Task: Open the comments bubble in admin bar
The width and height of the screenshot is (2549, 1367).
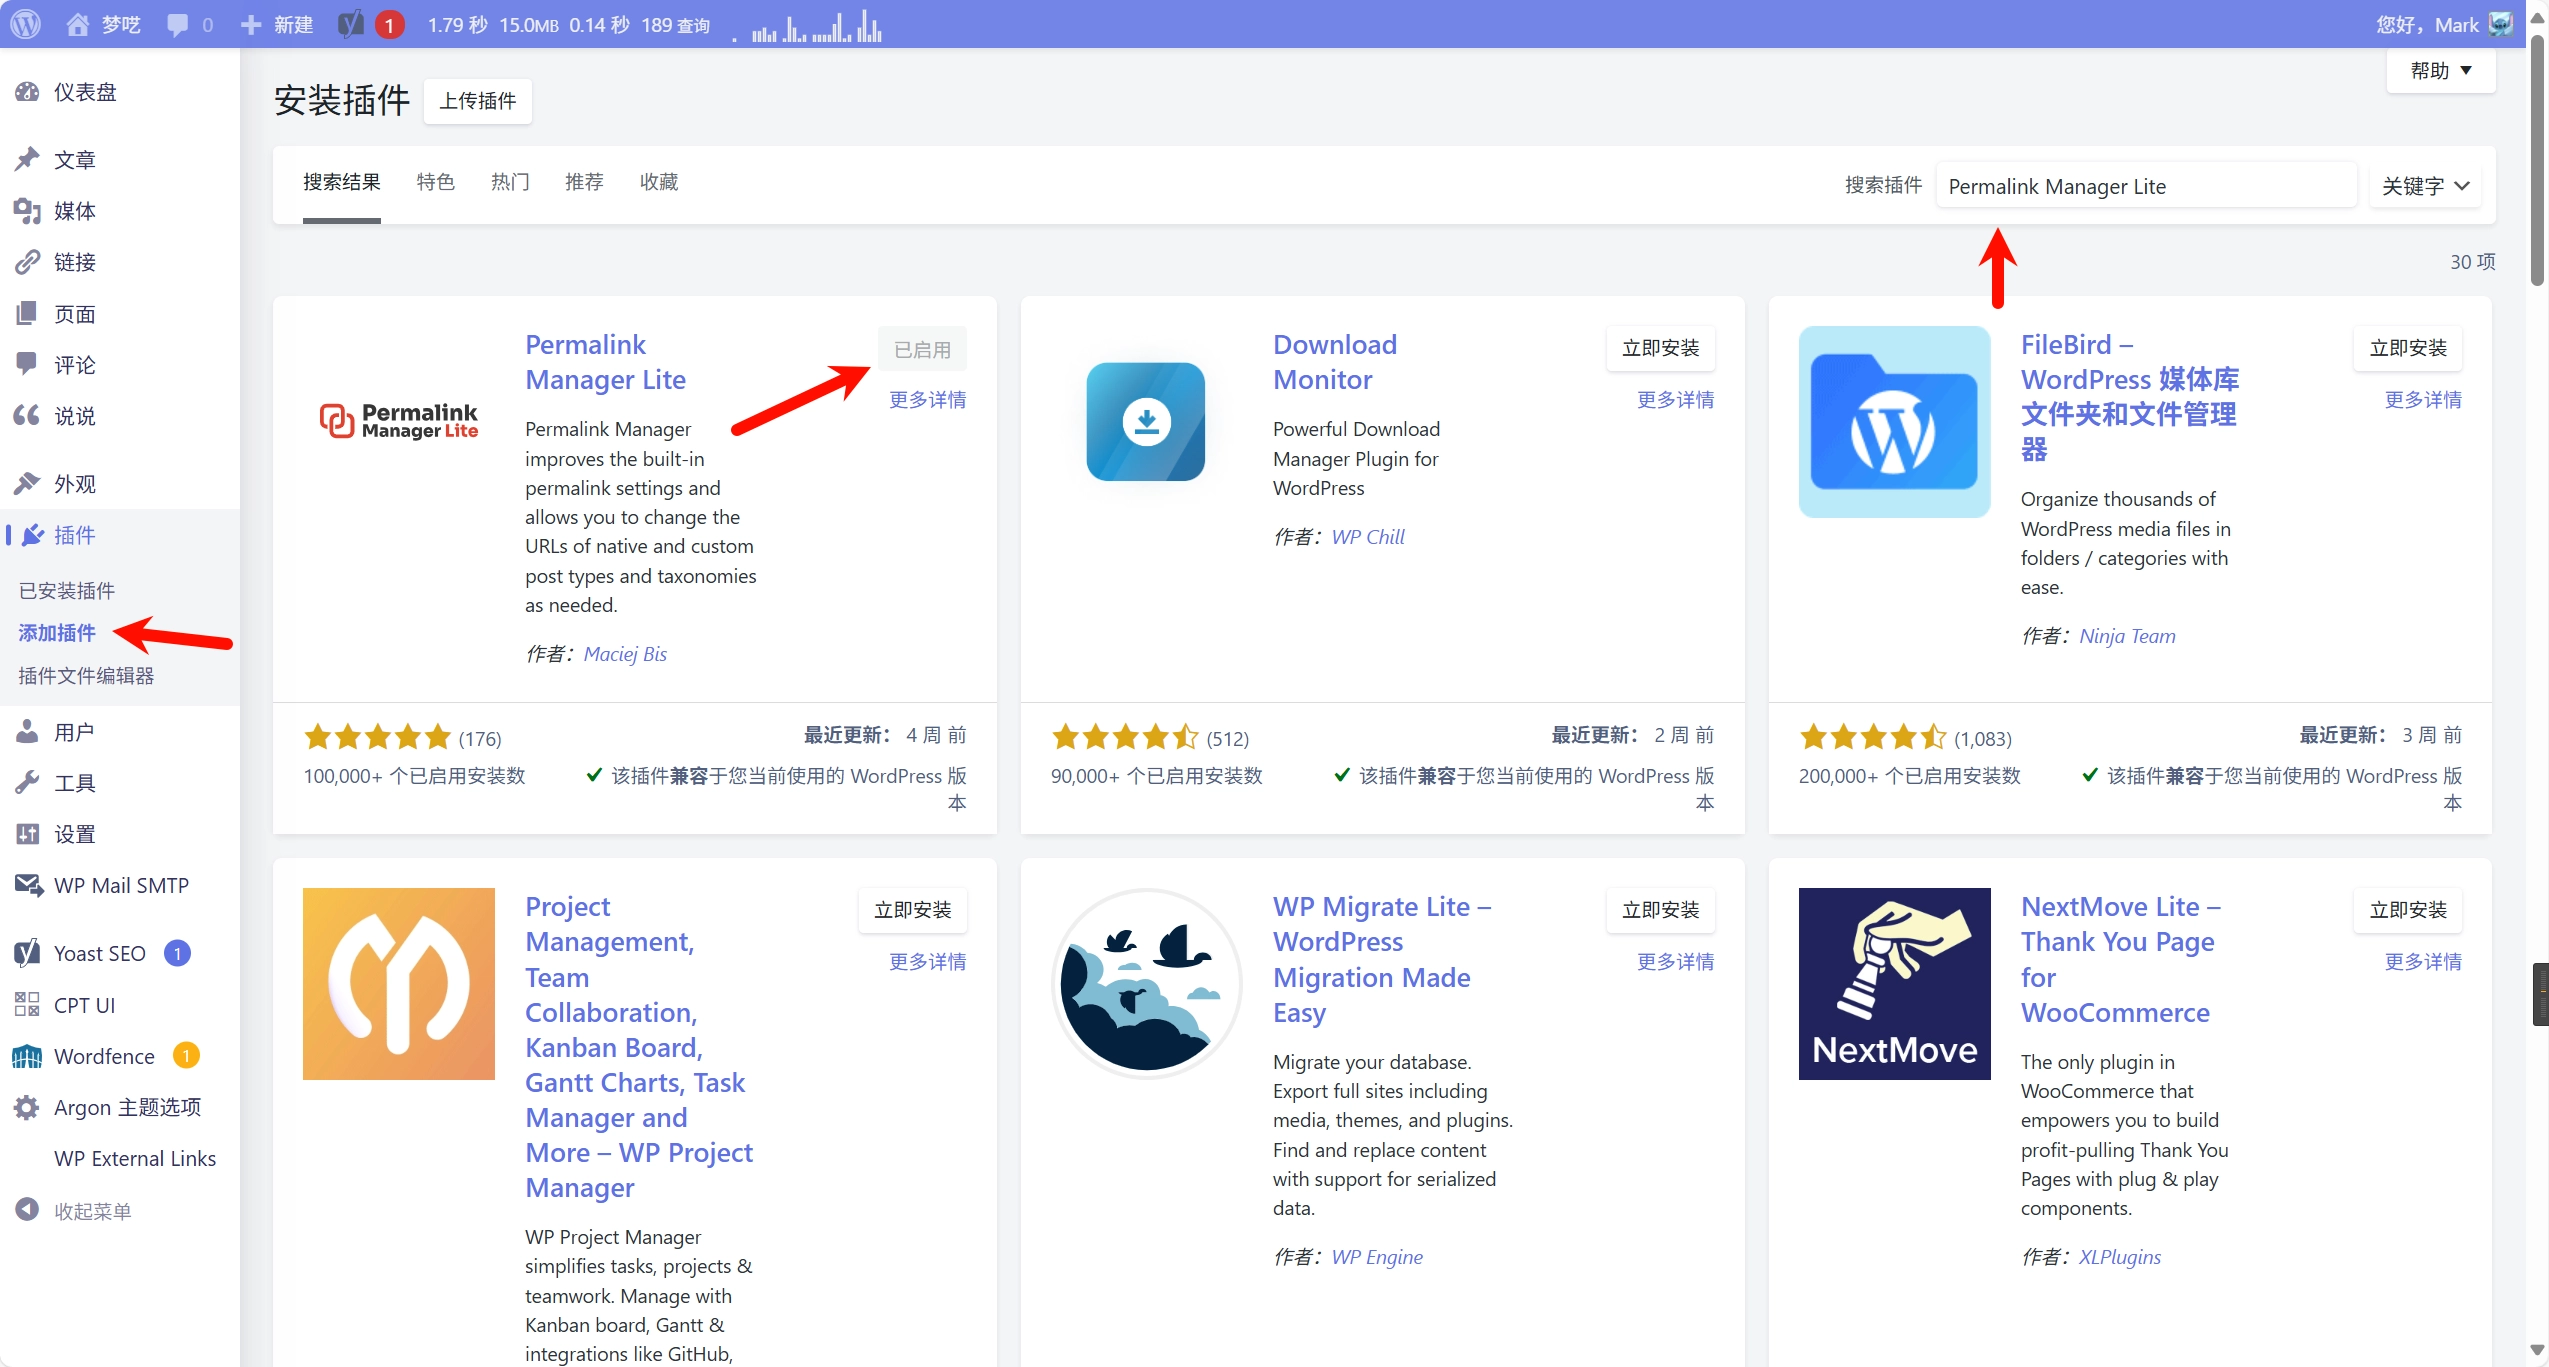Action: click(x=177, y=25)
